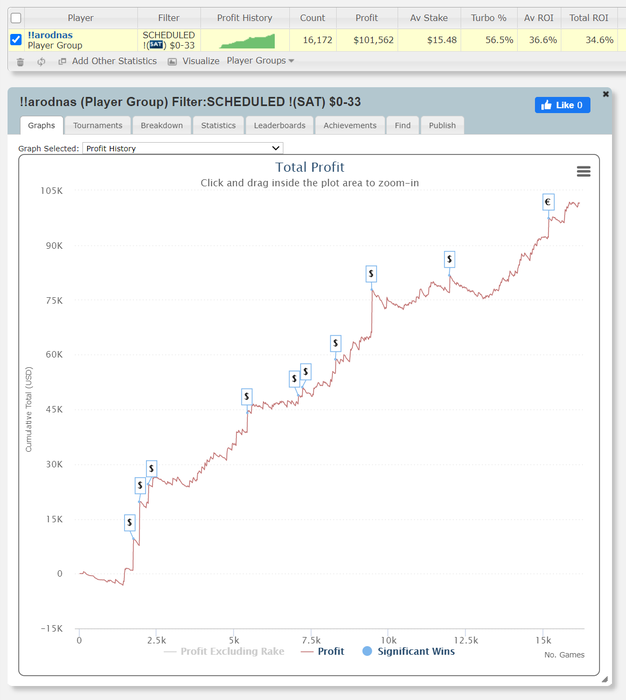Click the 16,172 count cell

tap(313, 40)
